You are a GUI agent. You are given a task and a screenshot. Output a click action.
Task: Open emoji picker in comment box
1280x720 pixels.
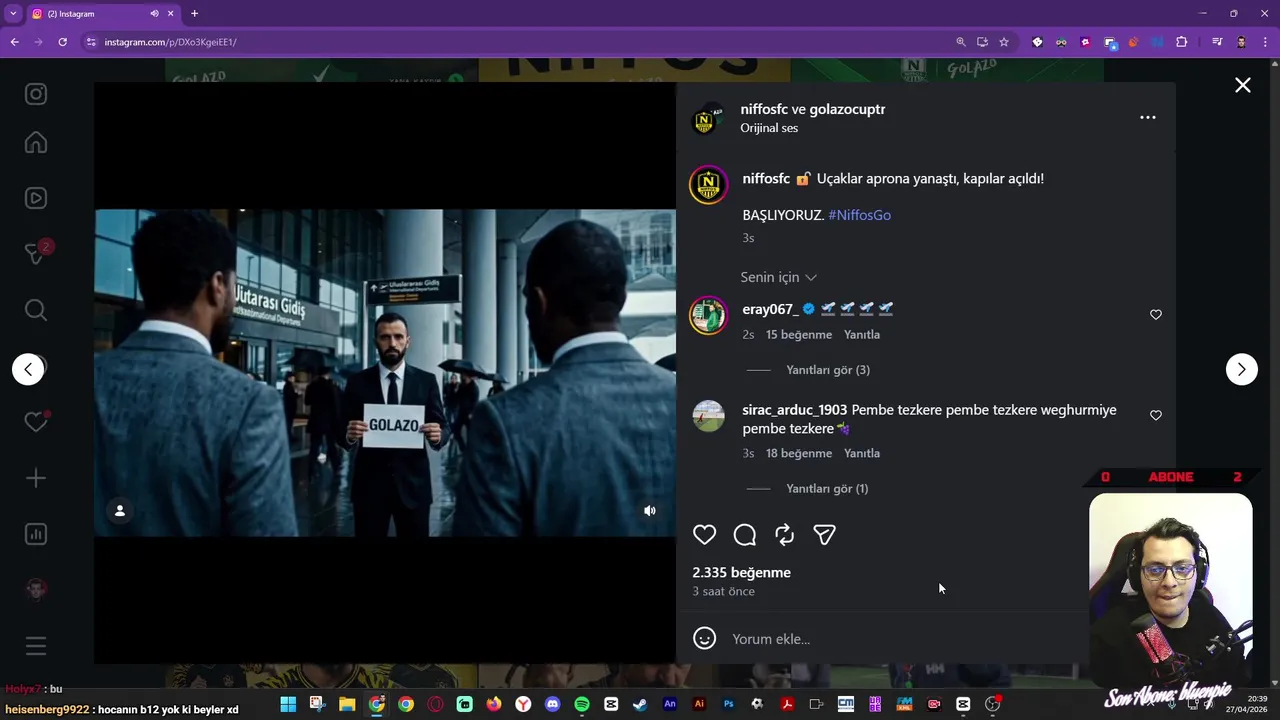coord(705,638)
